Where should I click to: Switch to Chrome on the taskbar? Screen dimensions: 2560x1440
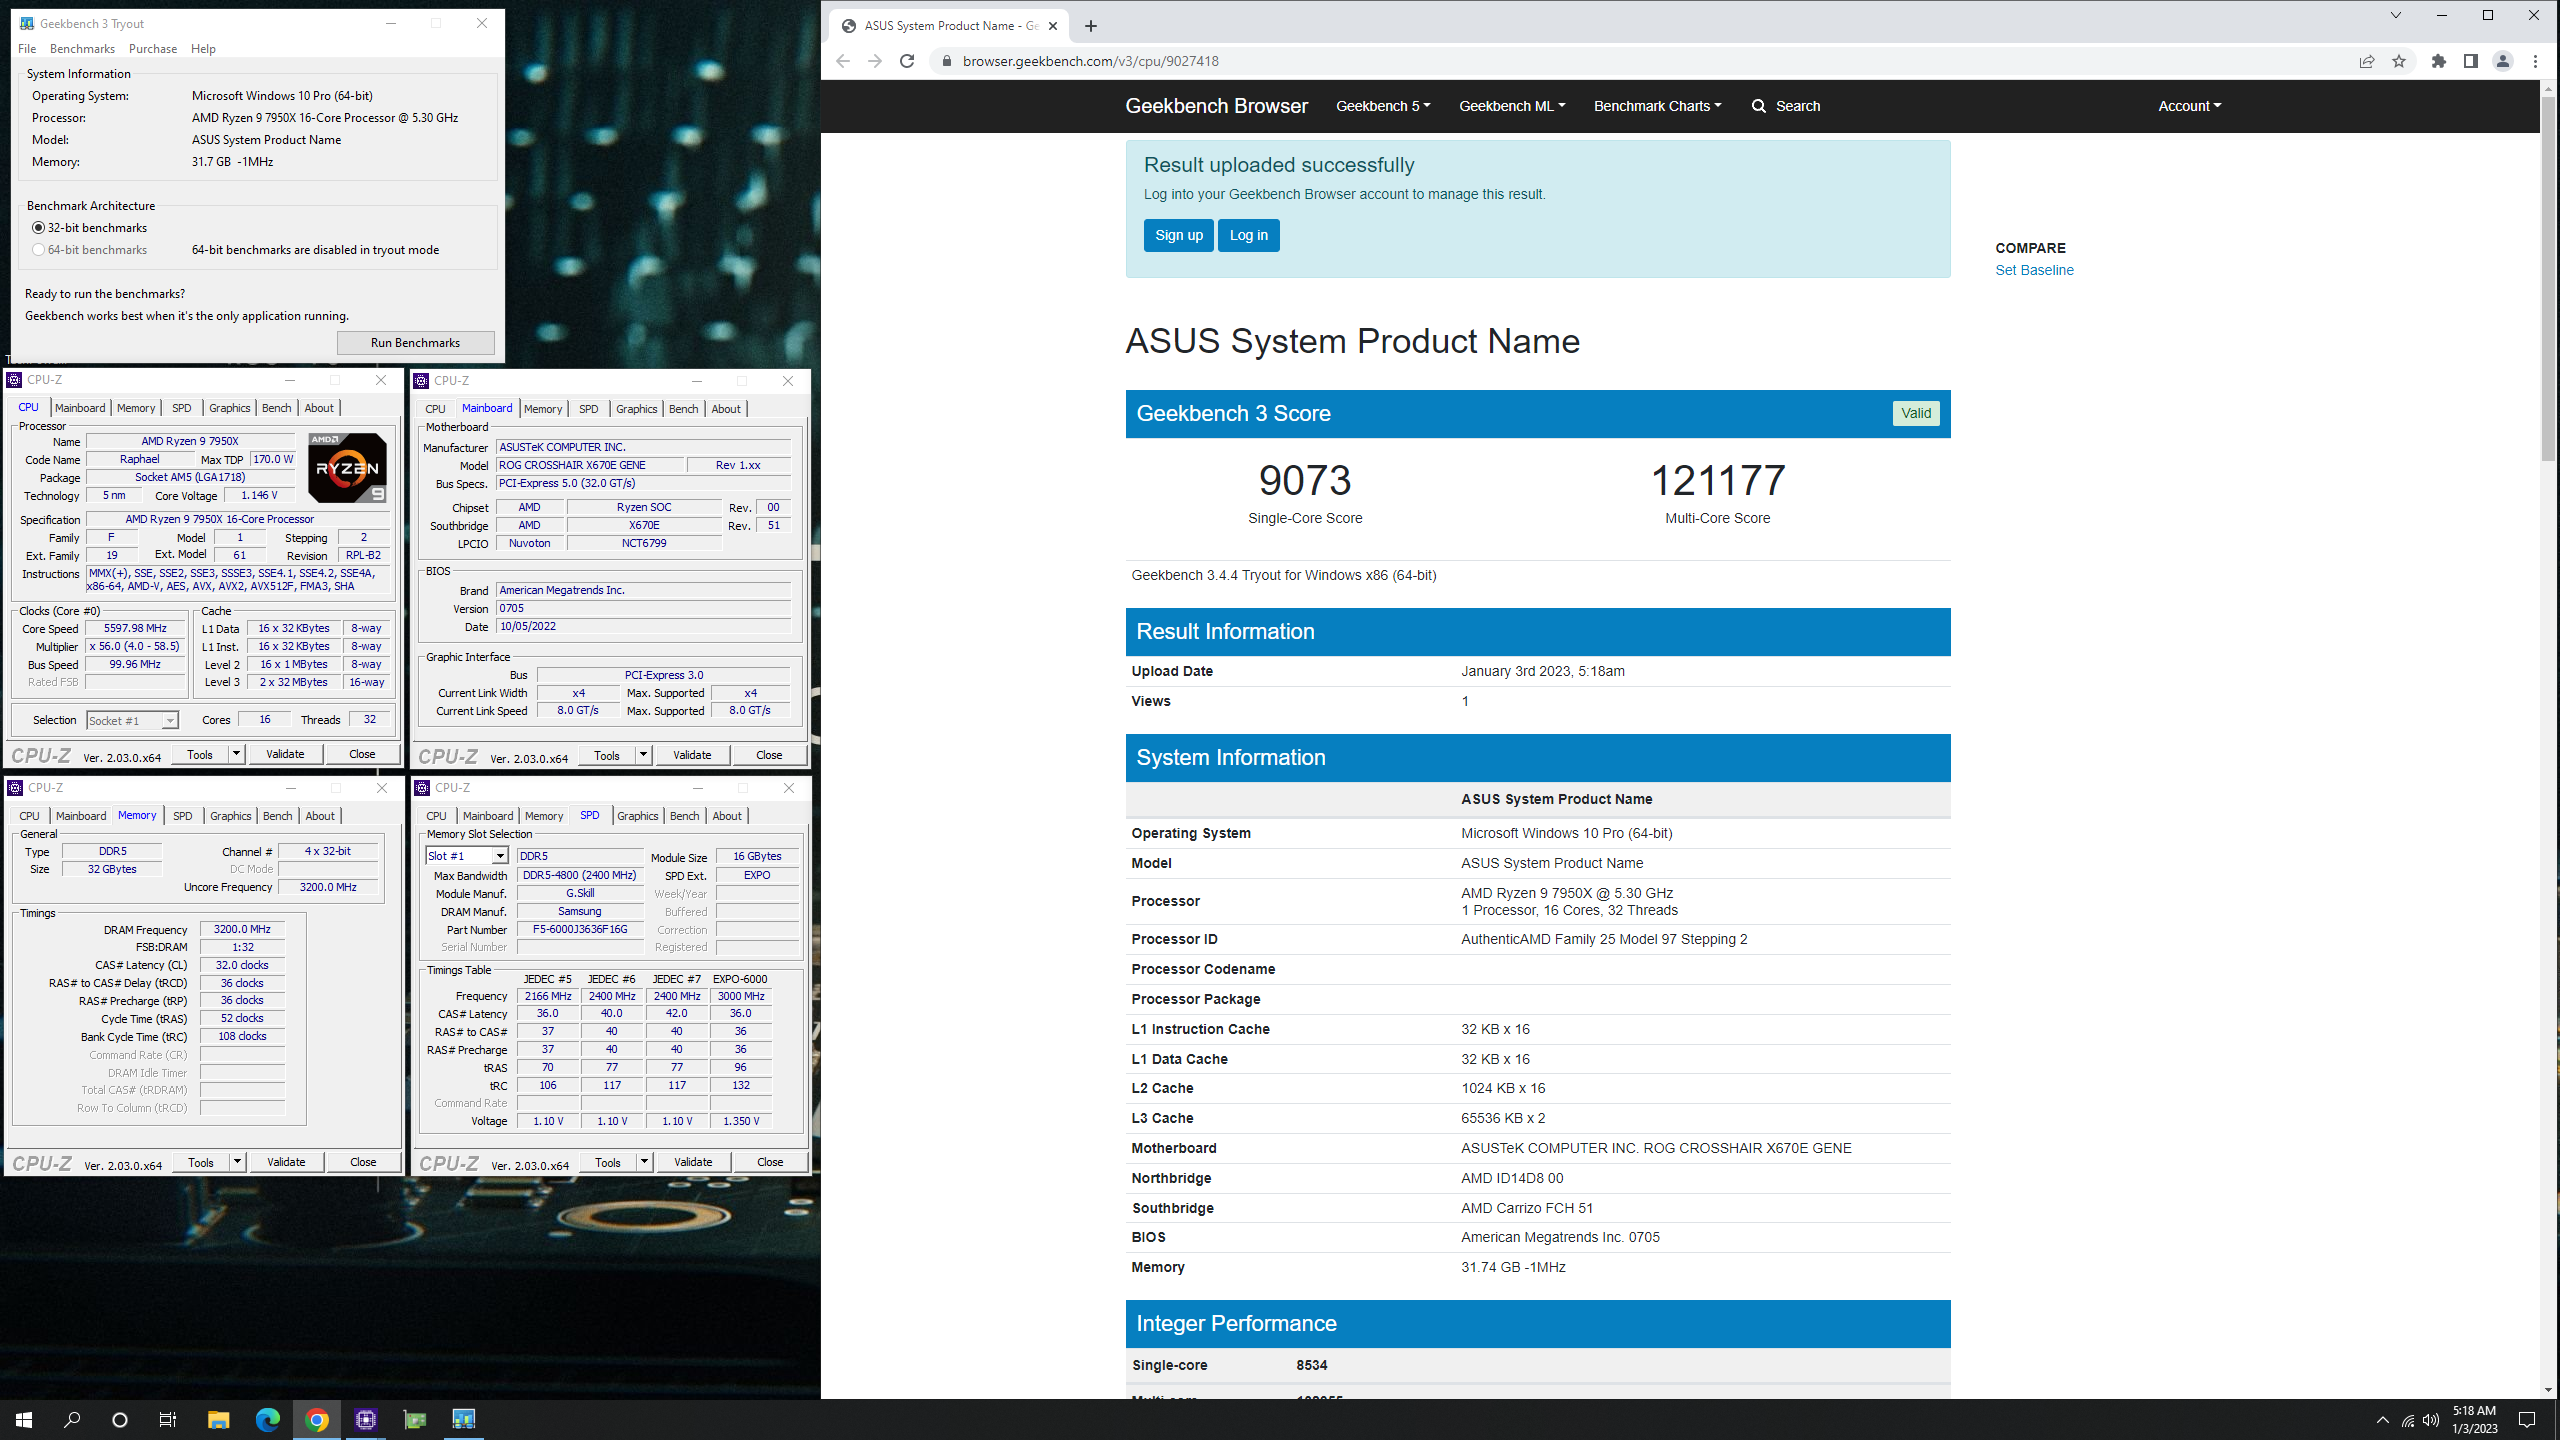pos(317,1420)
